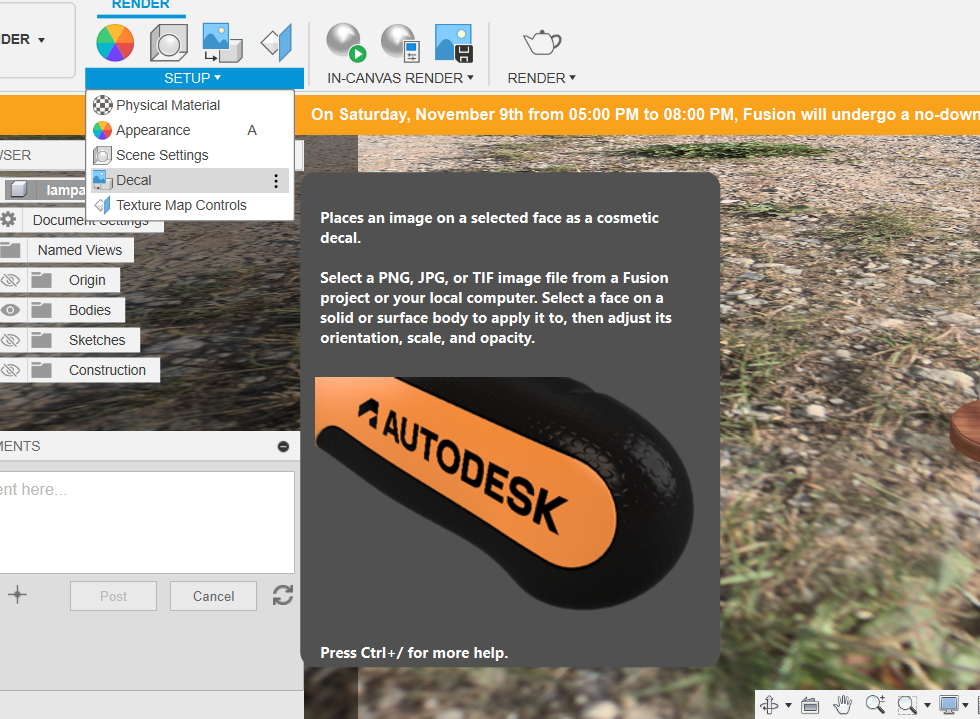Click the lampa component icon in browser

[x=19, y=189]
